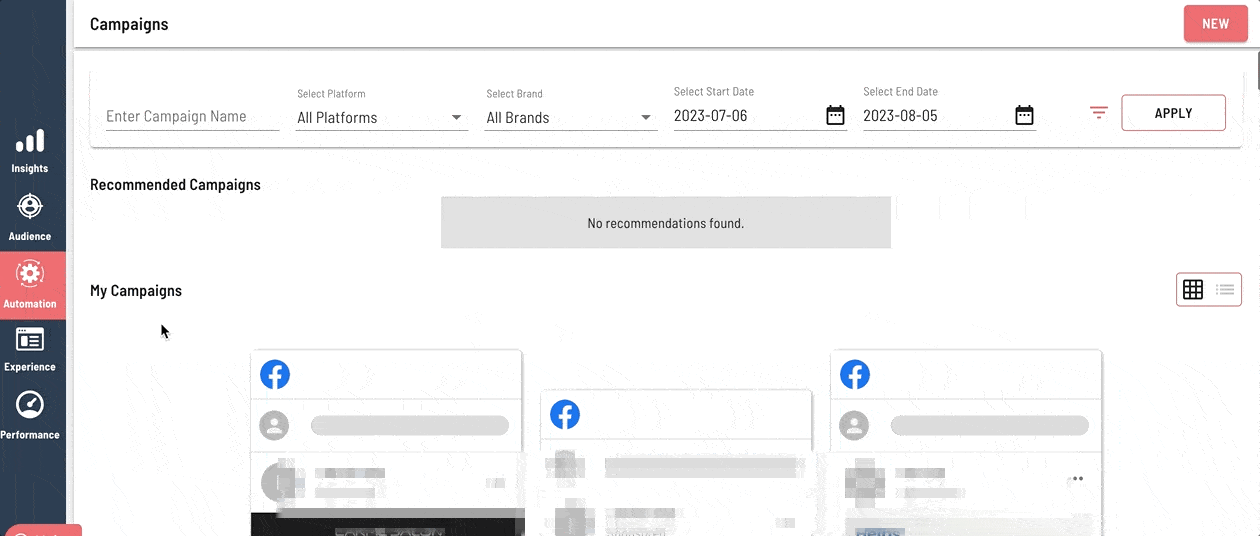Open the Audience section in sidebar

(30, 217)
